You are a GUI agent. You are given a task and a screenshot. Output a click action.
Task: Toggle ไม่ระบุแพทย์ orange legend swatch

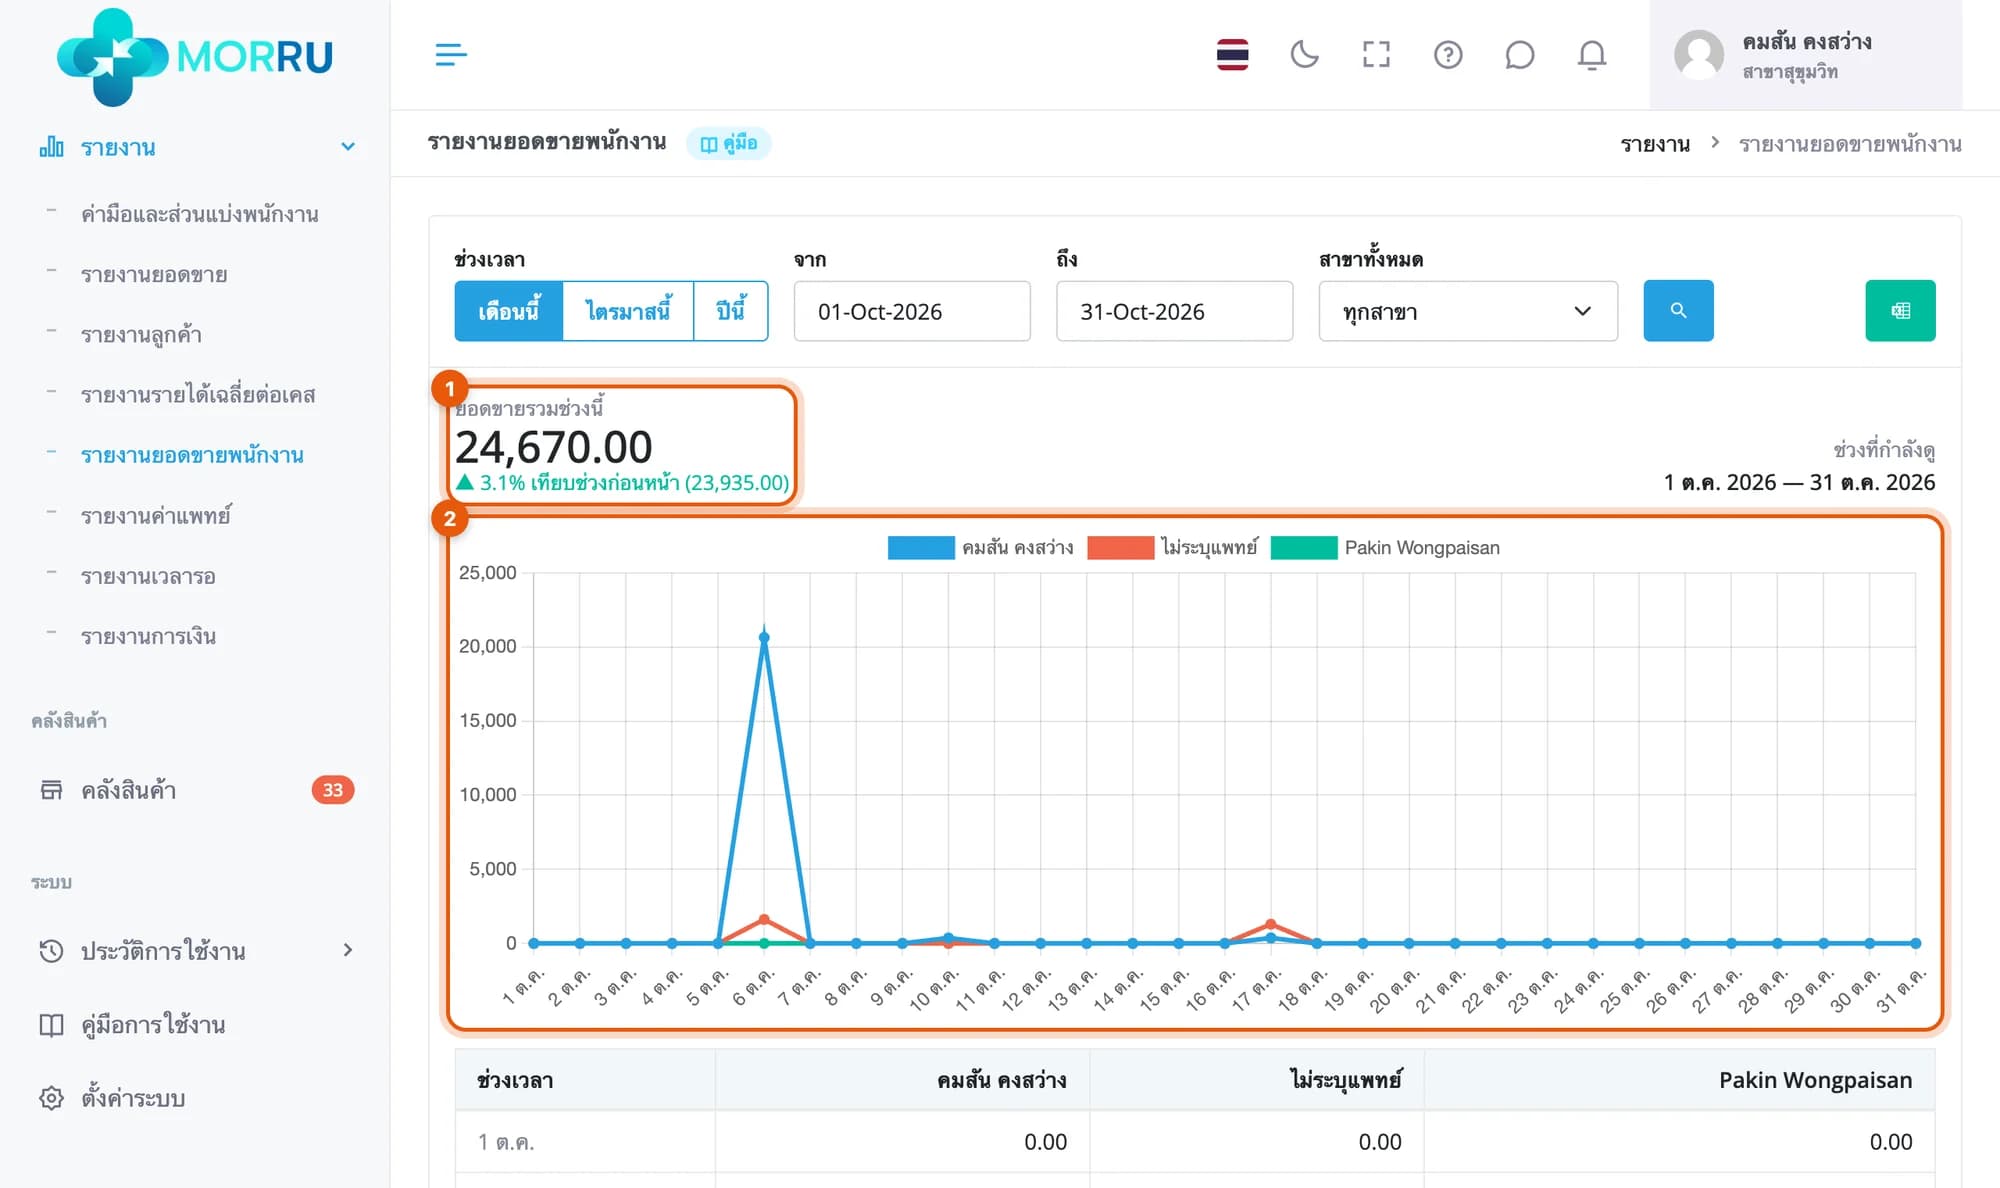[1120, 548]
